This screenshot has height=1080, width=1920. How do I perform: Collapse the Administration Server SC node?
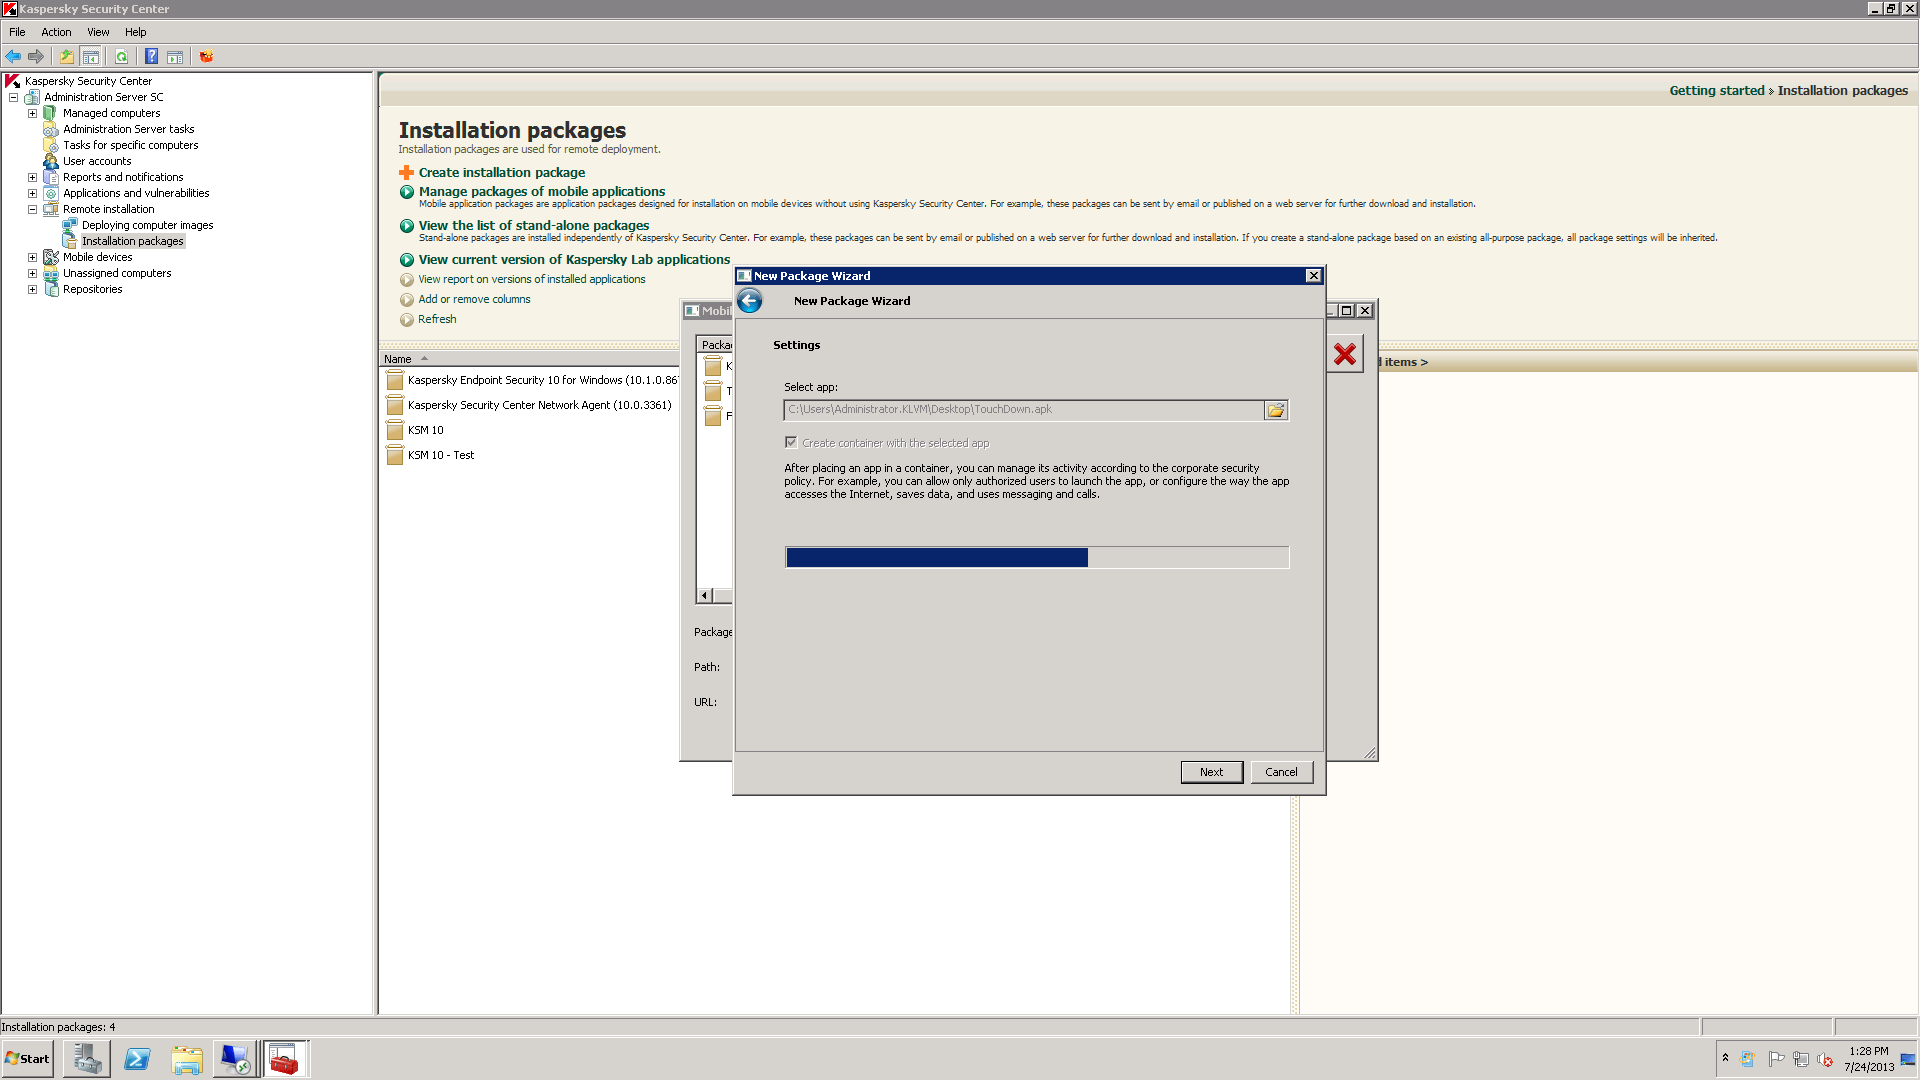point(13,97)
